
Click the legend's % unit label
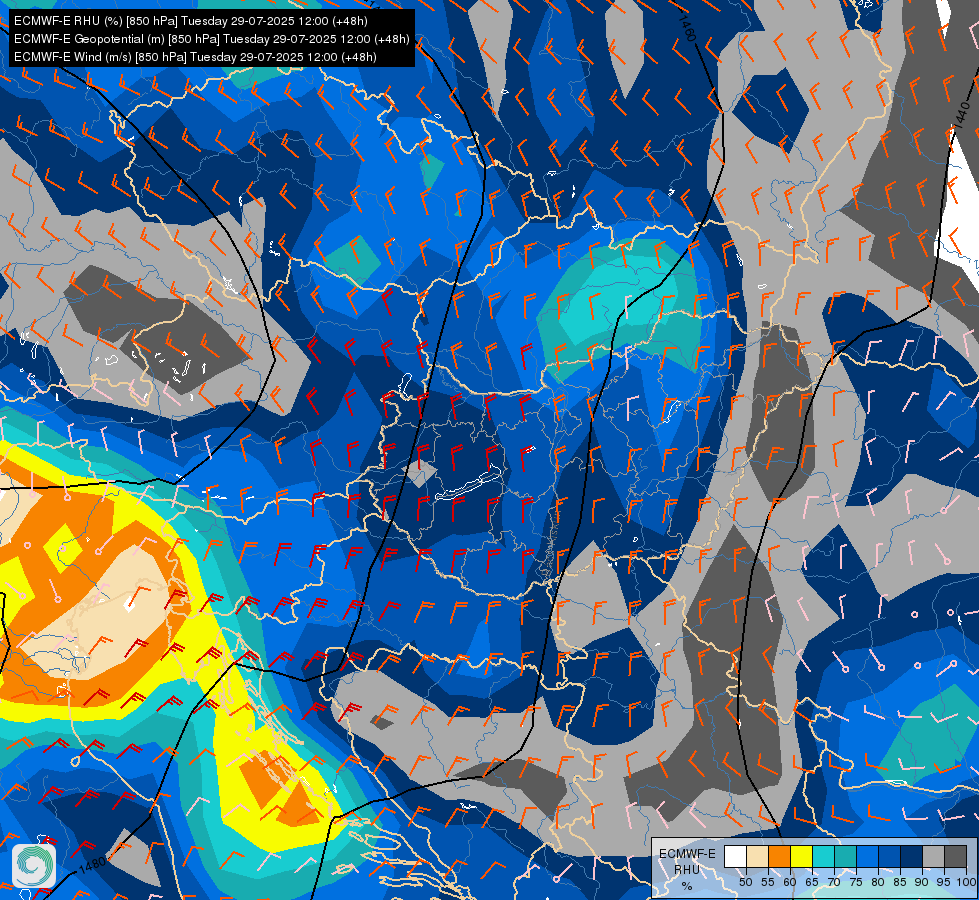(x=687, y=886)
